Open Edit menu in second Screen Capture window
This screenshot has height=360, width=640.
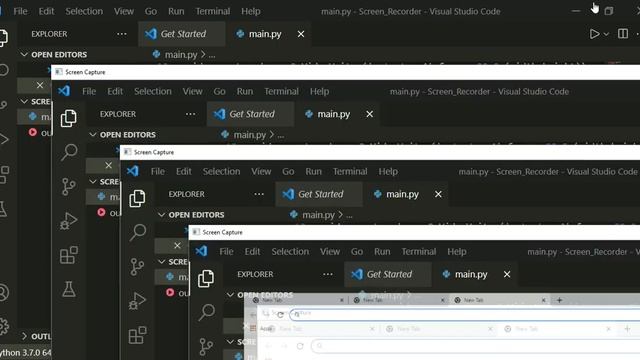pyautogui.click(x=184, y=171)
